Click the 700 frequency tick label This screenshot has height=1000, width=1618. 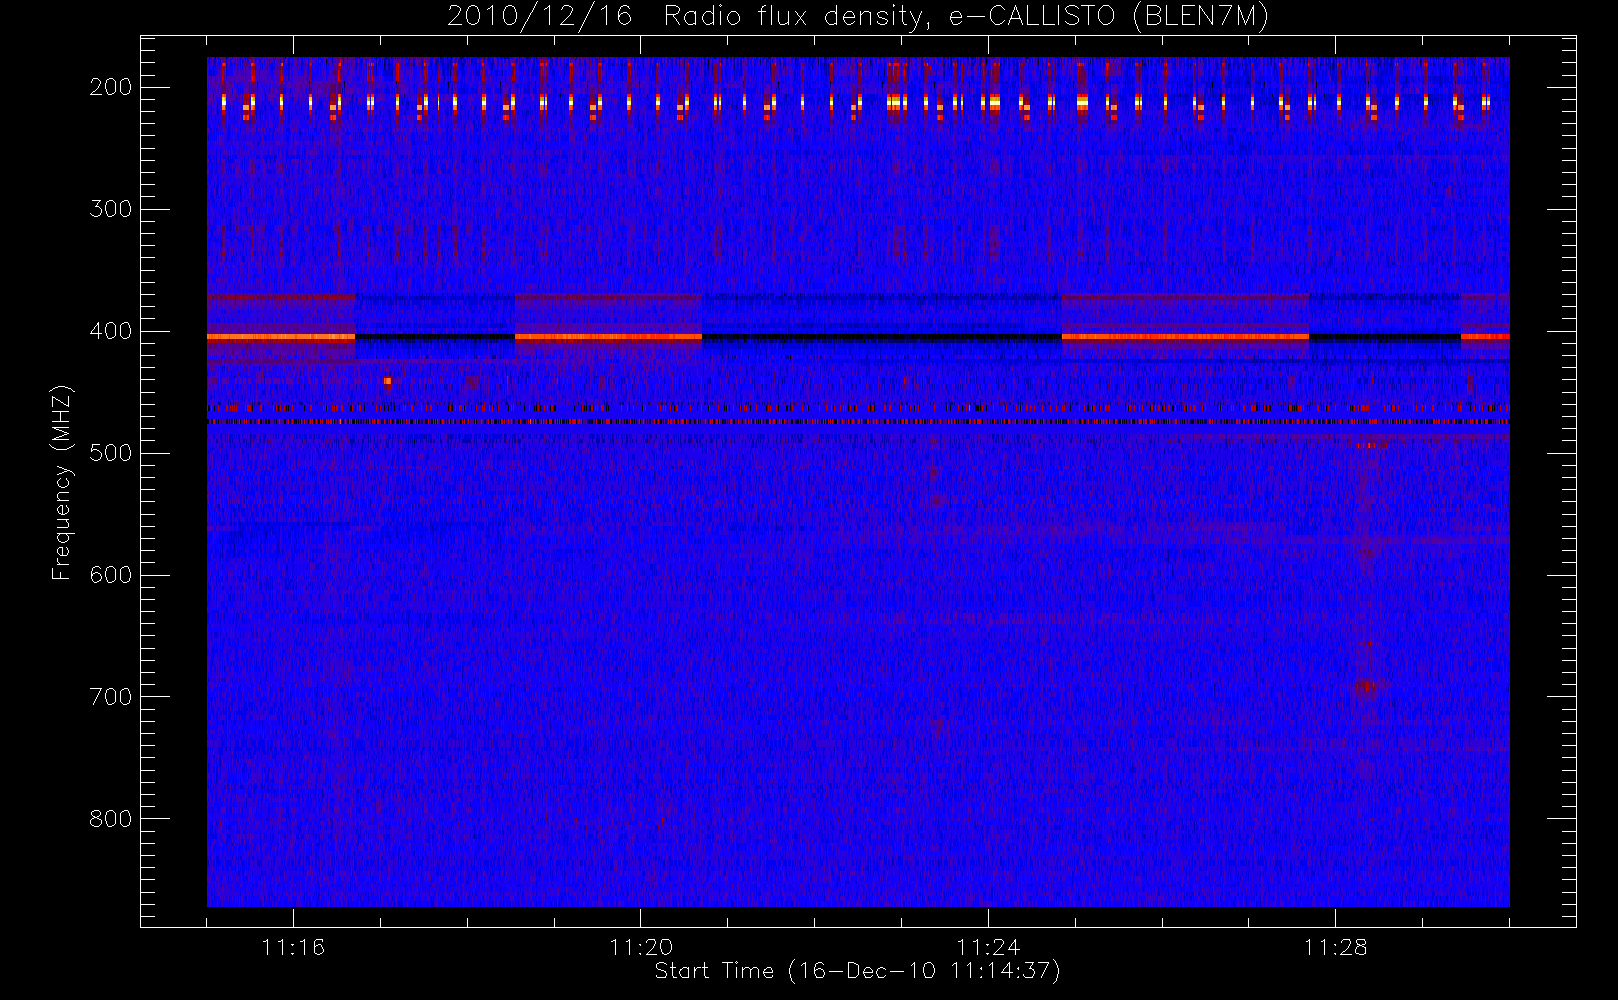tap(110, 697)
